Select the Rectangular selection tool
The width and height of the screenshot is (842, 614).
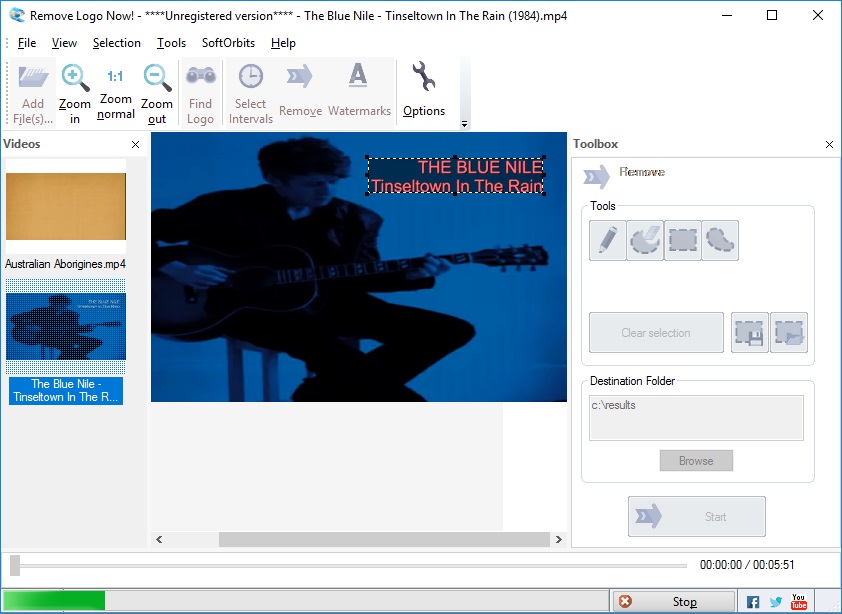683,240
